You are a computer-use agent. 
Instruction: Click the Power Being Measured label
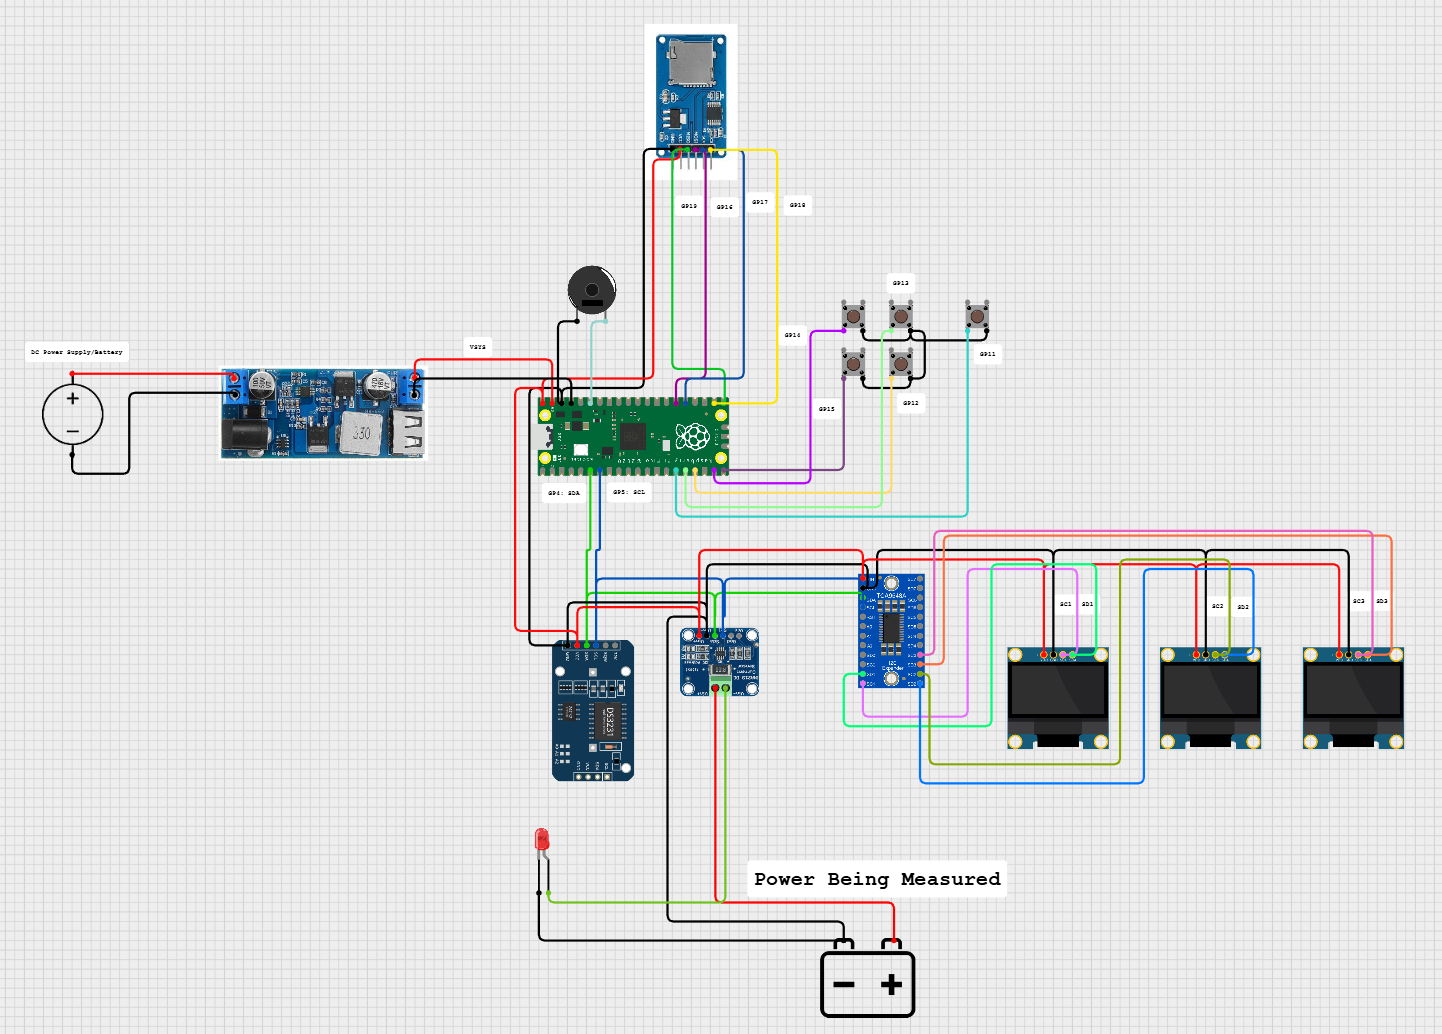pos(877,879)
